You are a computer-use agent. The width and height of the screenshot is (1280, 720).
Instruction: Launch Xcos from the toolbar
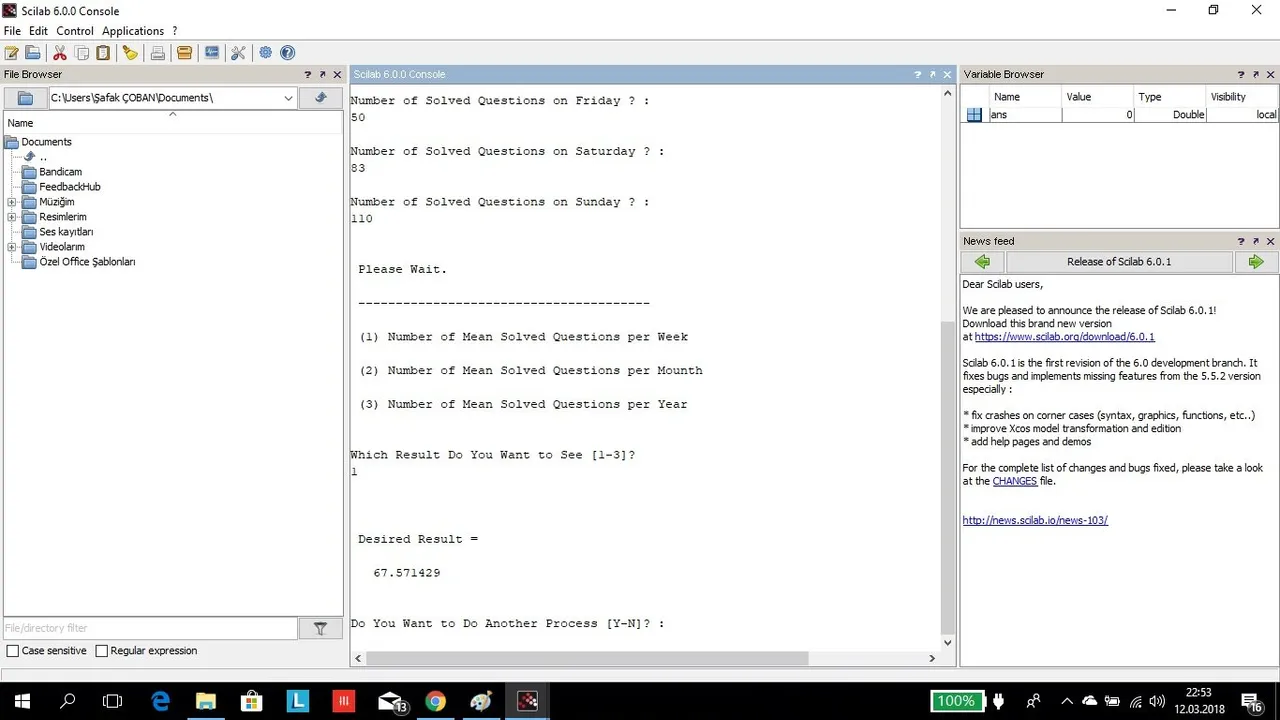[212, 53]
